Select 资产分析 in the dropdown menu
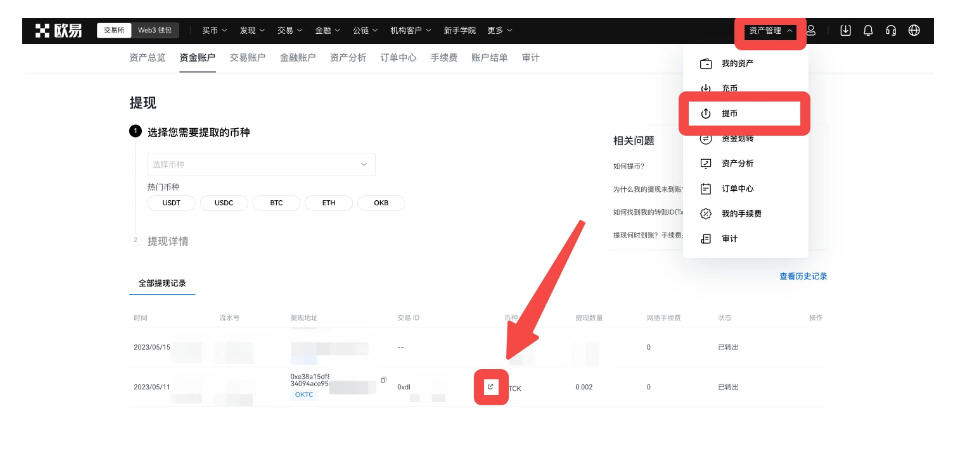Viewport: 974px width, 455px height. [737, 163]
